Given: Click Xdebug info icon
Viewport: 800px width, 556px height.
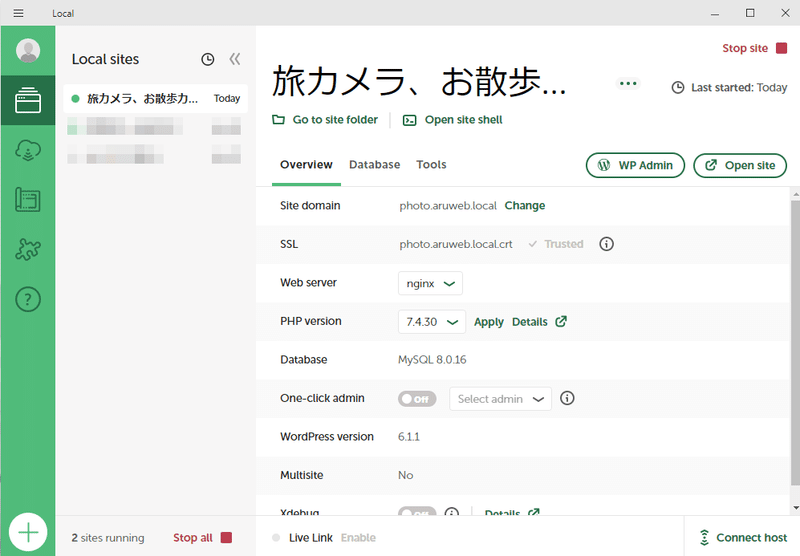Looking at the screenshot, I should coord(452,512).
